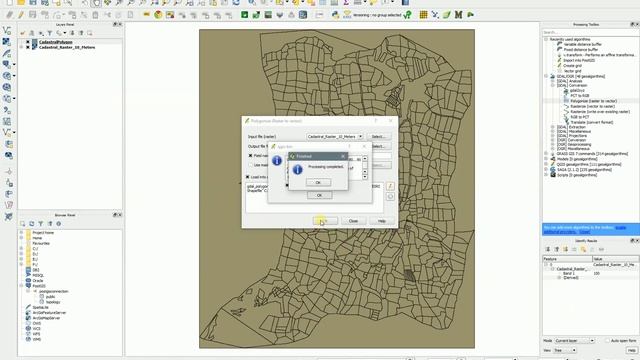640x360 pixels.
Task: Select Polygonize (raster to vector) algorithm
Action: [593, 101]
